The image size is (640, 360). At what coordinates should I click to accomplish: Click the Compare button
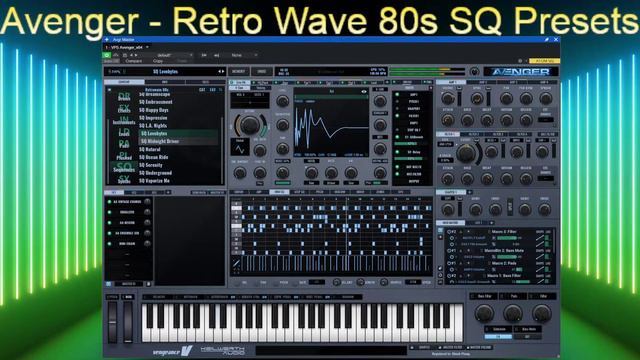point(133,61)
